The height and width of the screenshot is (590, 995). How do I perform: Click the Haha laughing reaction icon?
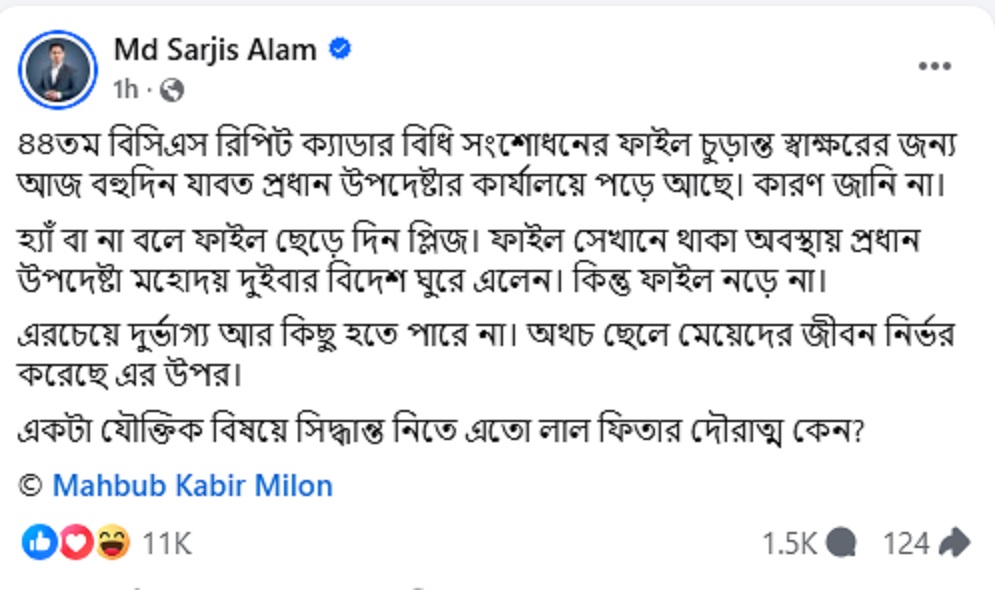point(112,543)
